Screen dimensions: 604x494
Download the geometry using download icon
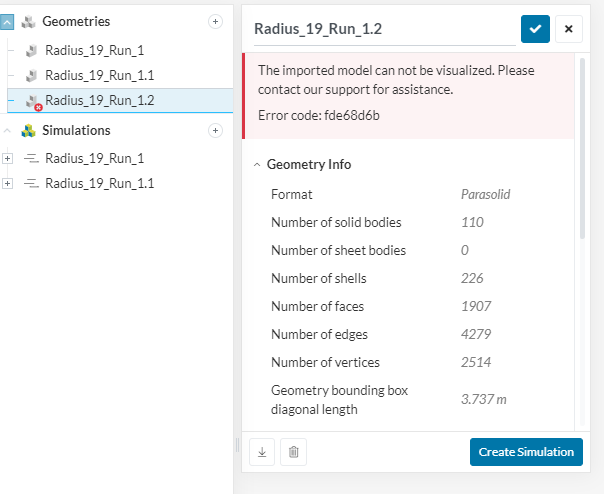click(x=262, y=452)
